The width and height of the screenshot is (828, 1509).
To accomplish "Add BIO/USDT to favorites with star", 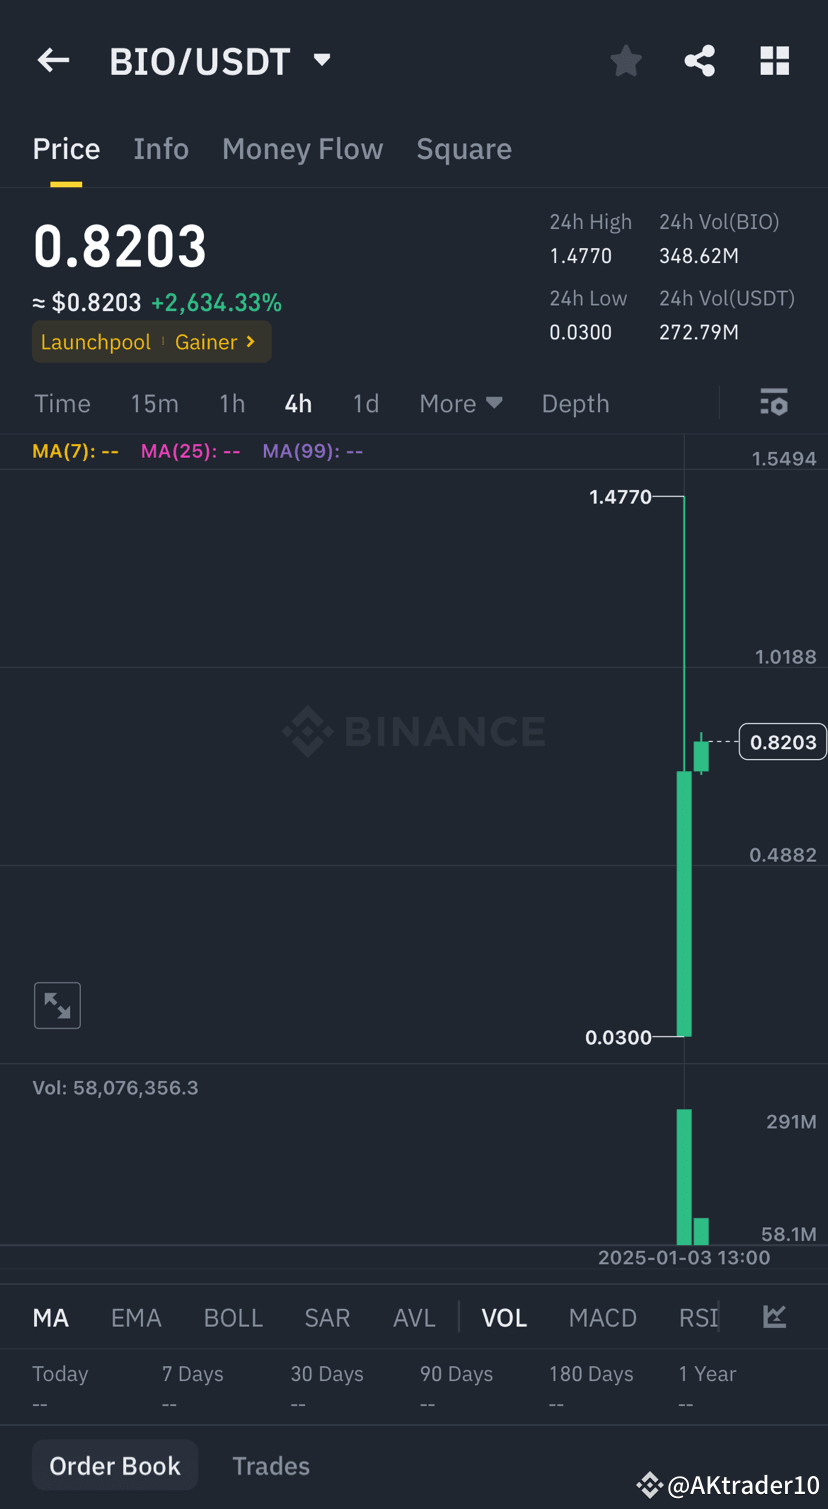I will point(626,61).
